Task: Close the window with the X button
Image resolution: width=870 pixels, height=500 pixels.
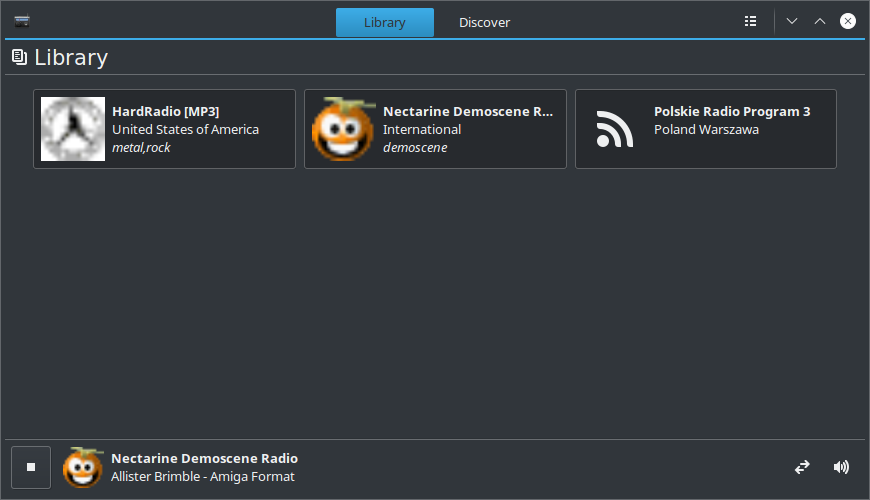Action: [x=847, y=21]
